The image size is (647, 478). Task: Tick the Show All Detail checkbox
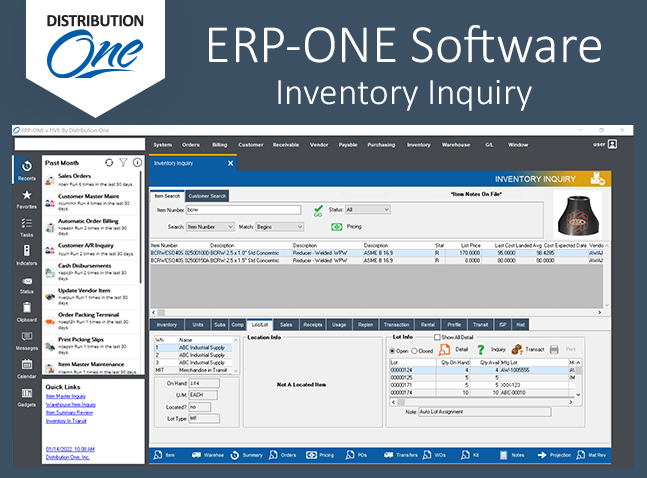(x=437, y=337)
